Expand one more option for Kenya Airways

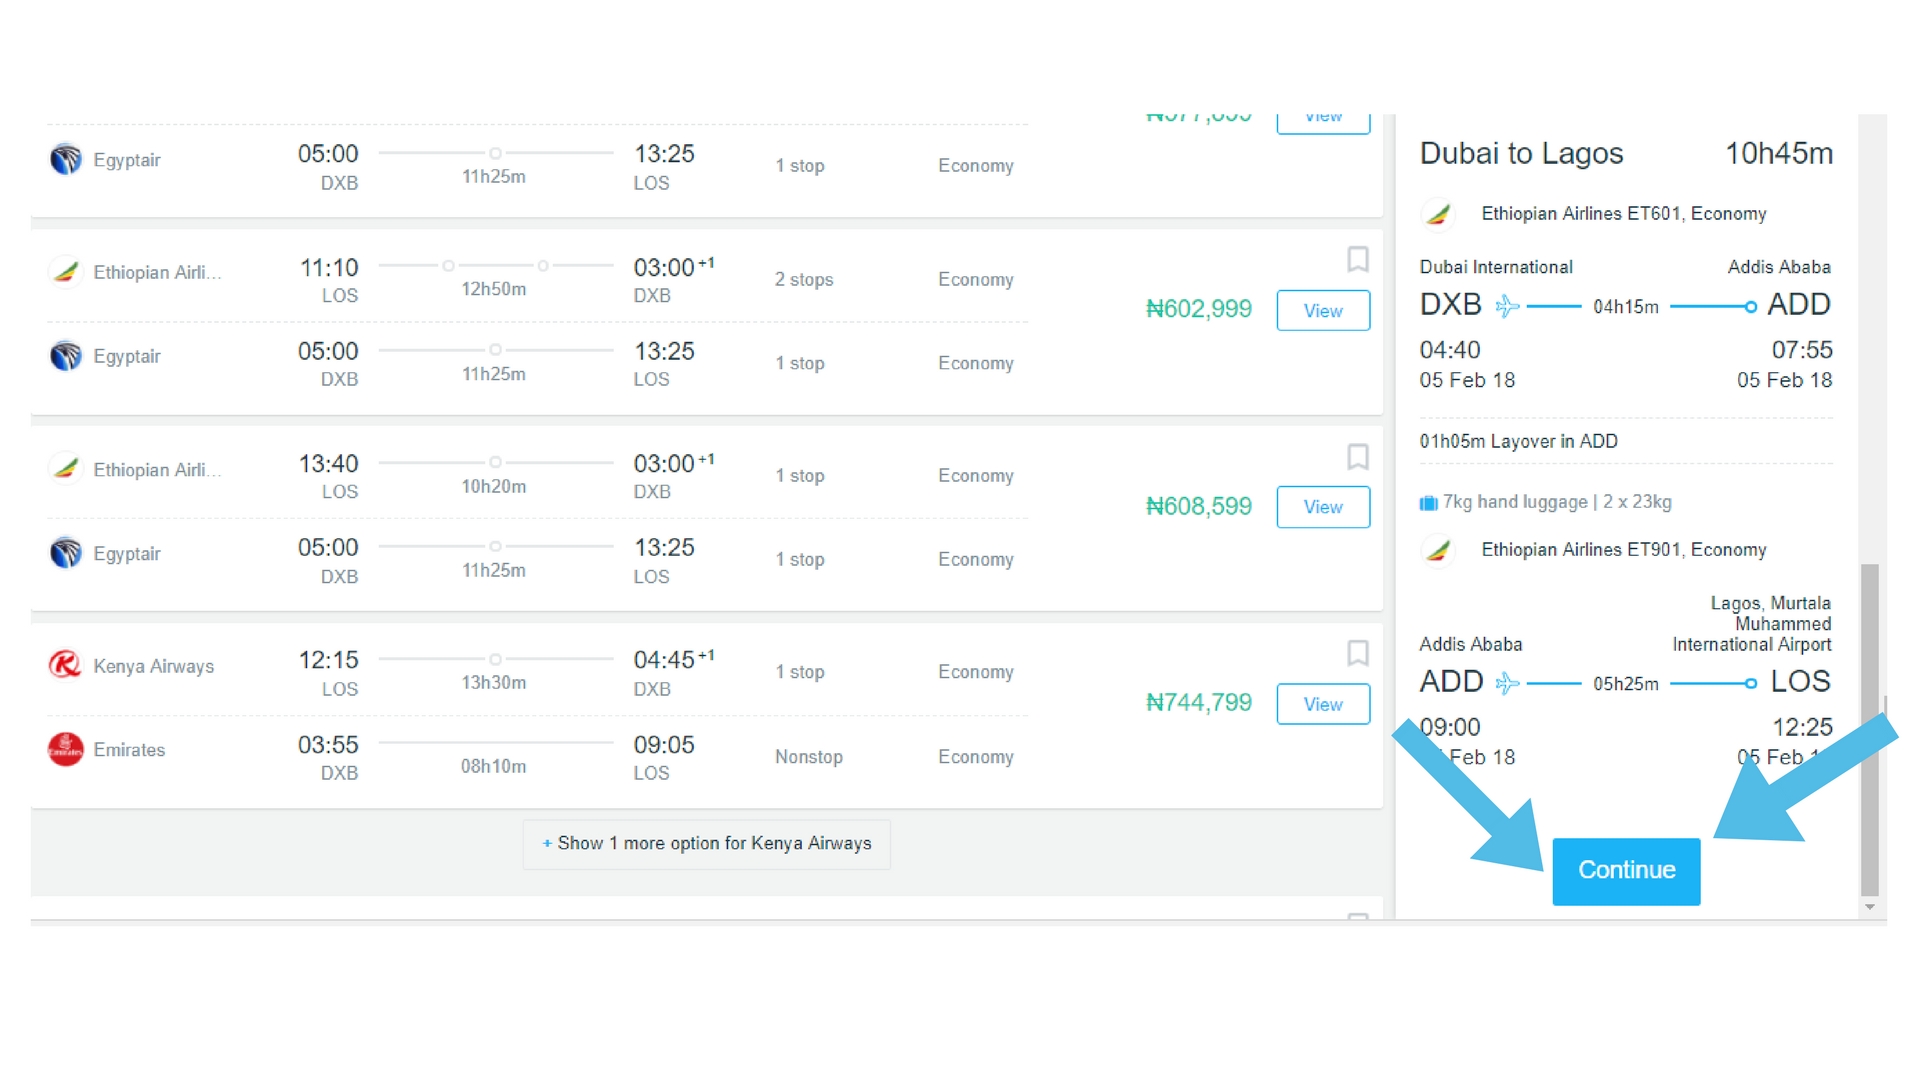click(x=706, y=844)
